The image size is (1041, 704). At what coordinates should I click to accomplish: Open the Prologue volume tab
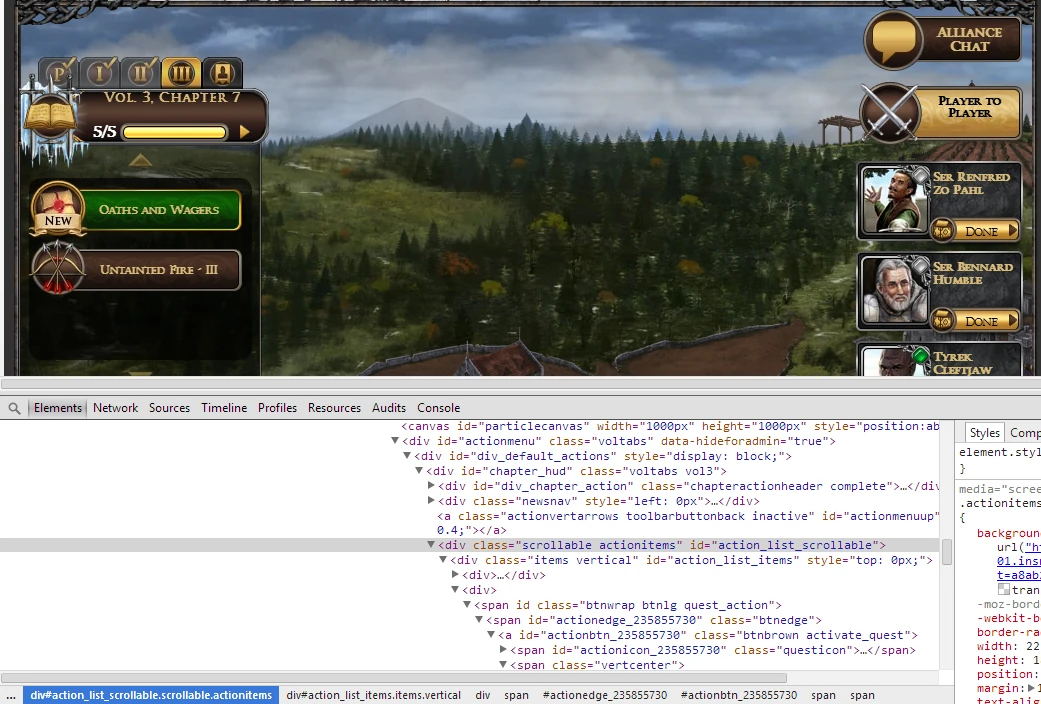pyautogui.click(x=58, y=72)
